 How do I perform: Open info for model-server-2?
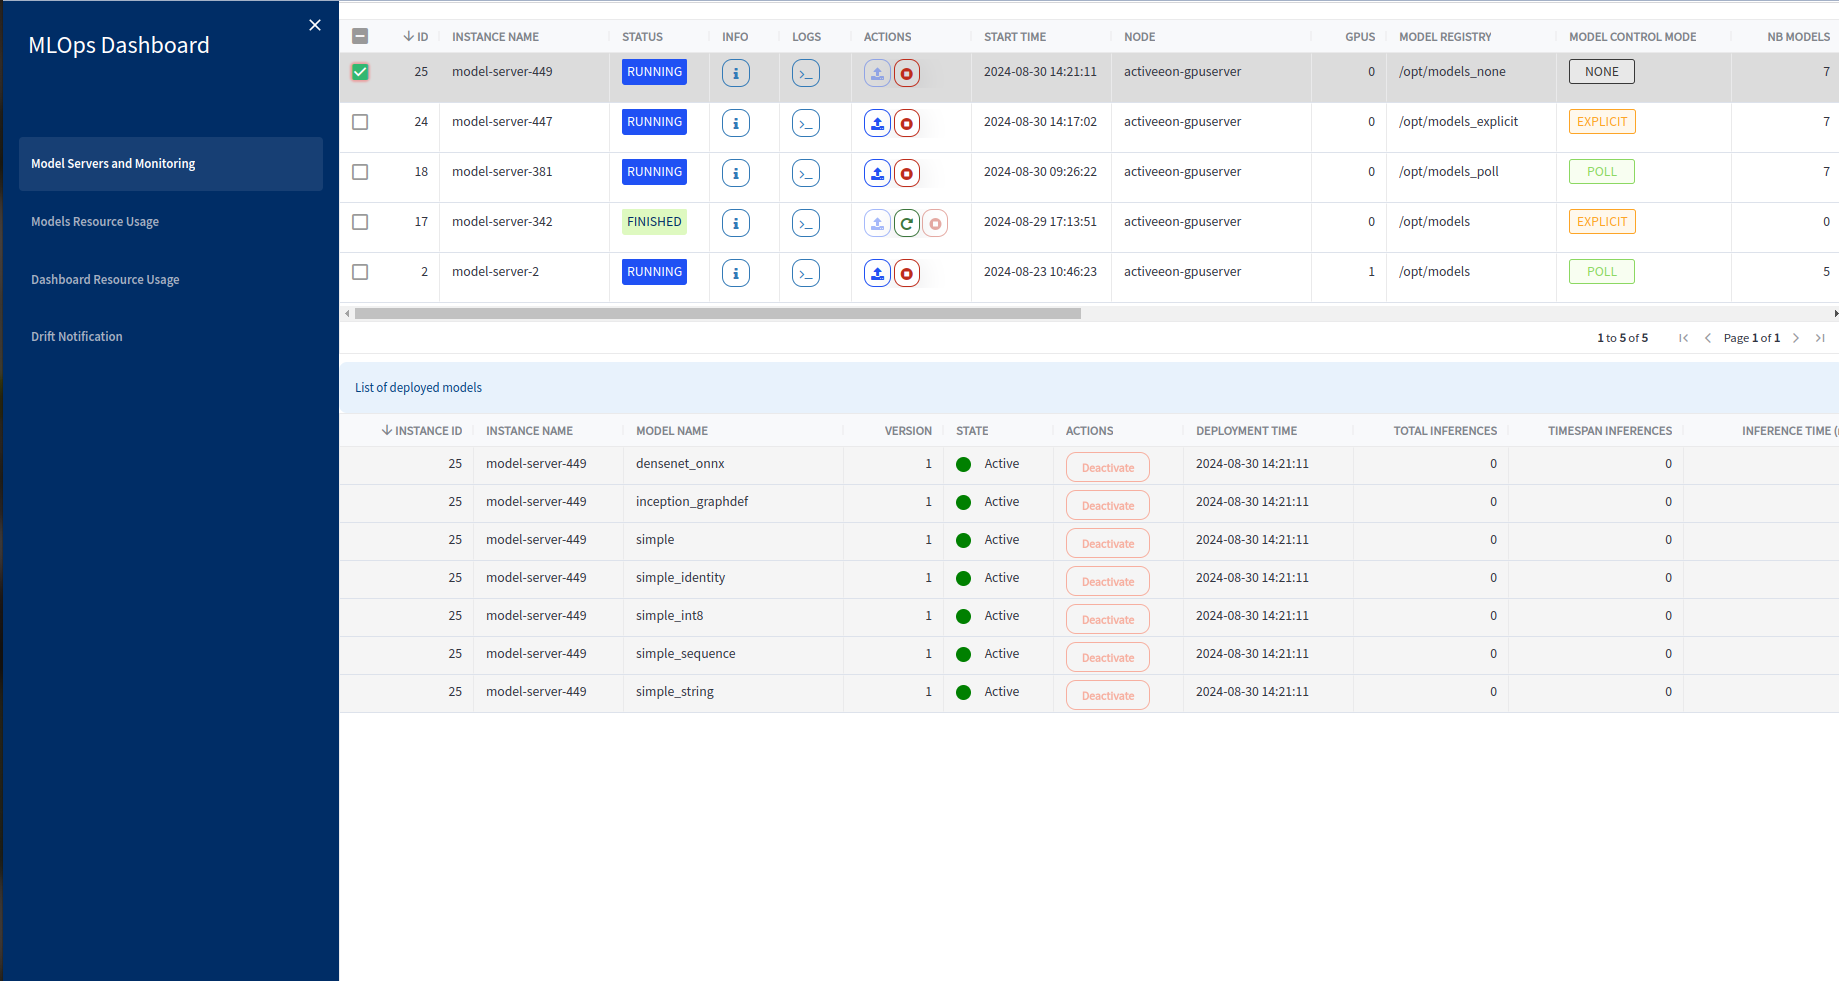click(736, 273)
